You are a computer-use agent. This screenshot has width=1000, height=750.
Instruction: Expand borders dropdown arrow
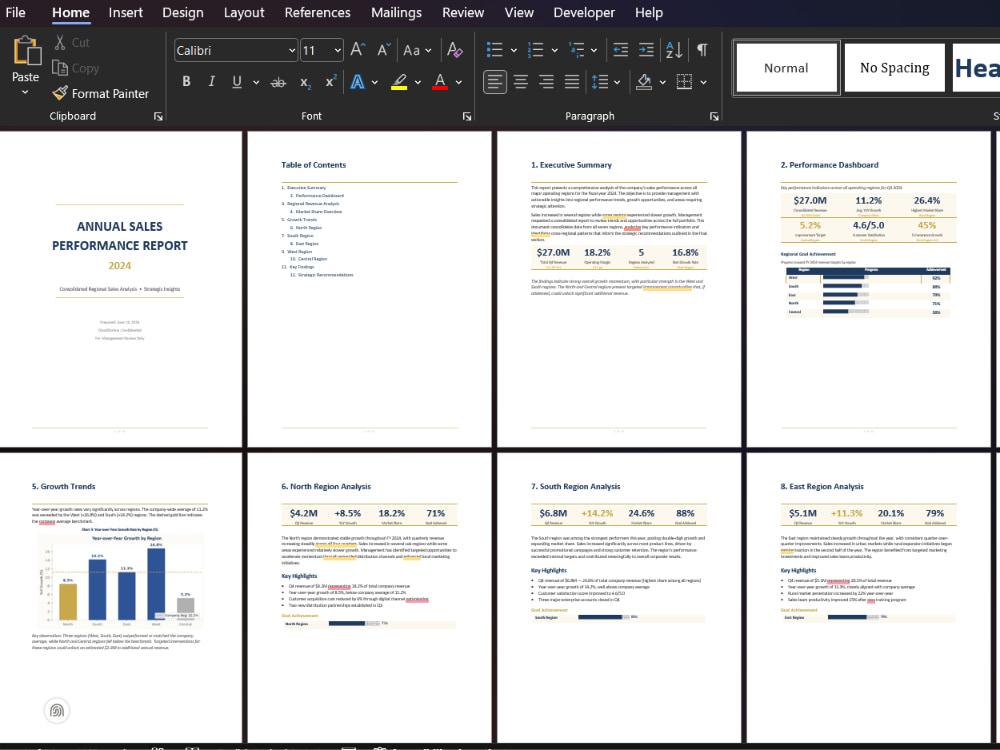[703, 82]
